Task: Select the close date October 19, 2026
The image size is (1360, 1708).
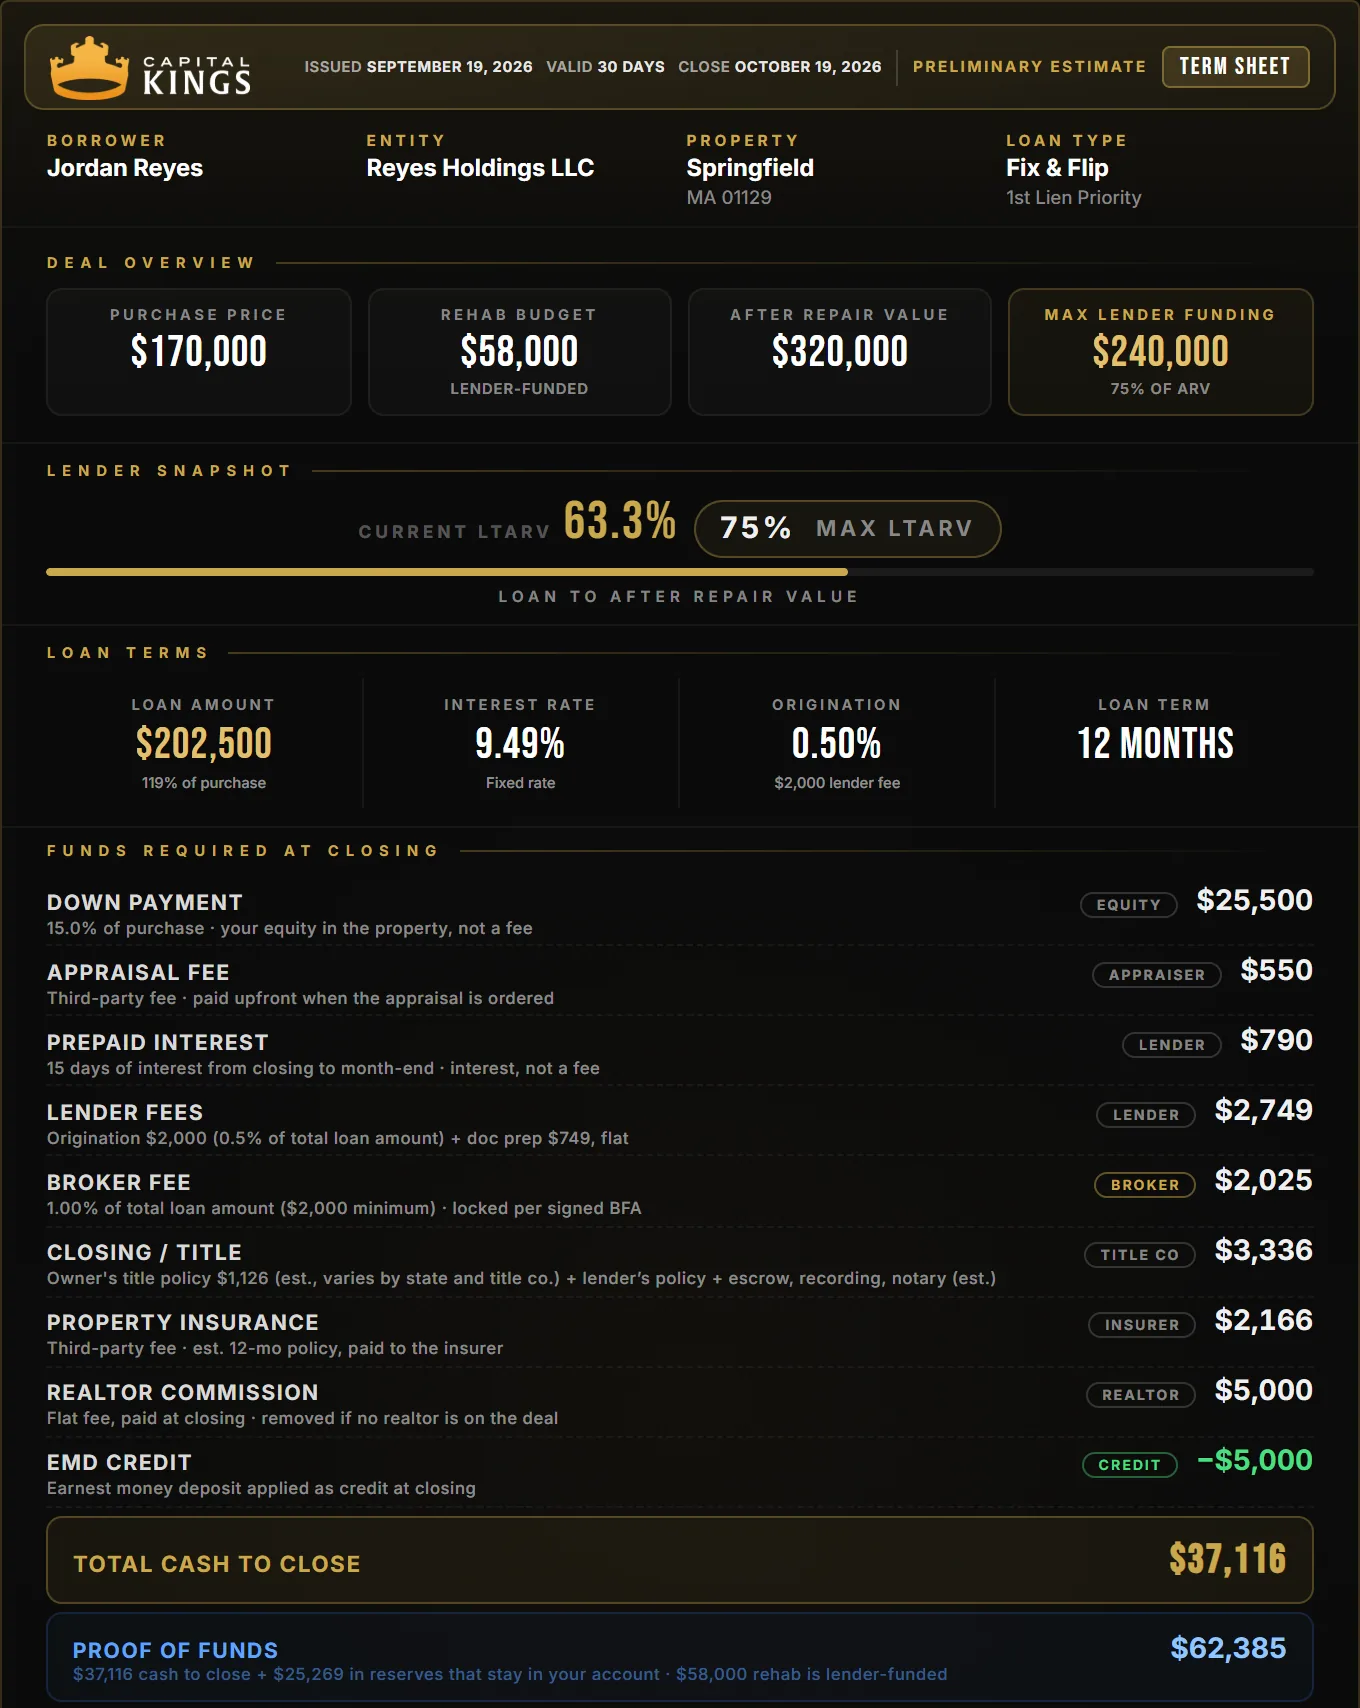Action: tap(808, 67)
